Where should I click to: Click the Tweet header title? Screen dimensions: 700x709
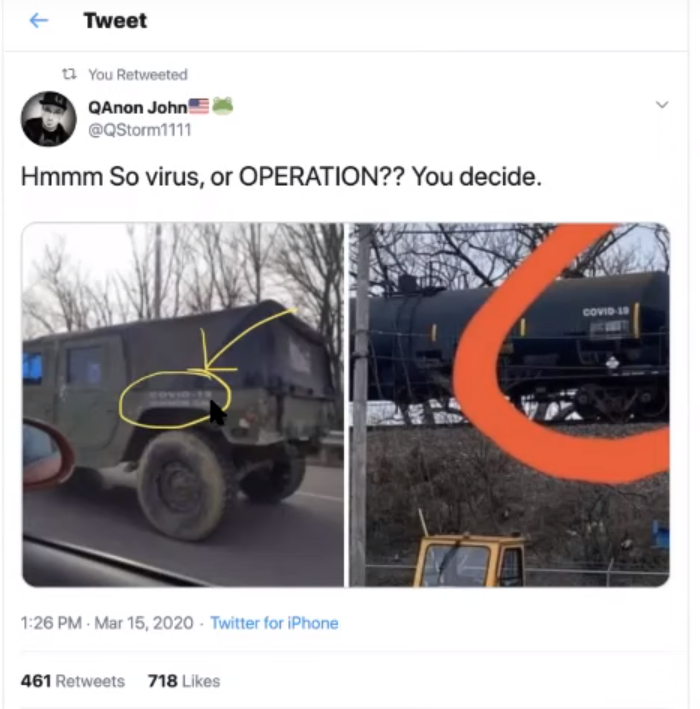(x=115, y=21)
